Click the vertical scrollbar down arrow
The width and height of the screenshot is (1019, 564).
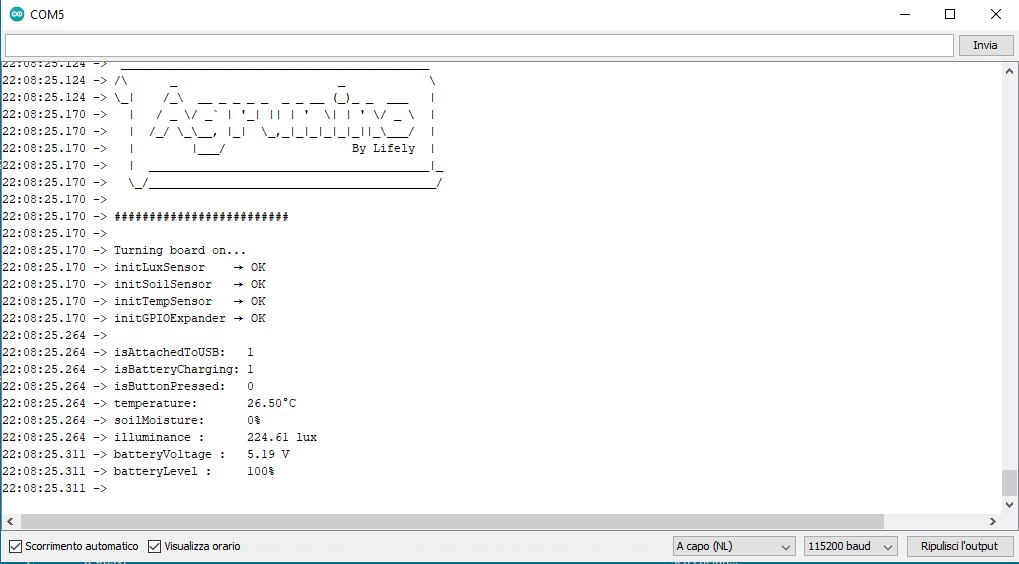point(1009,504)
